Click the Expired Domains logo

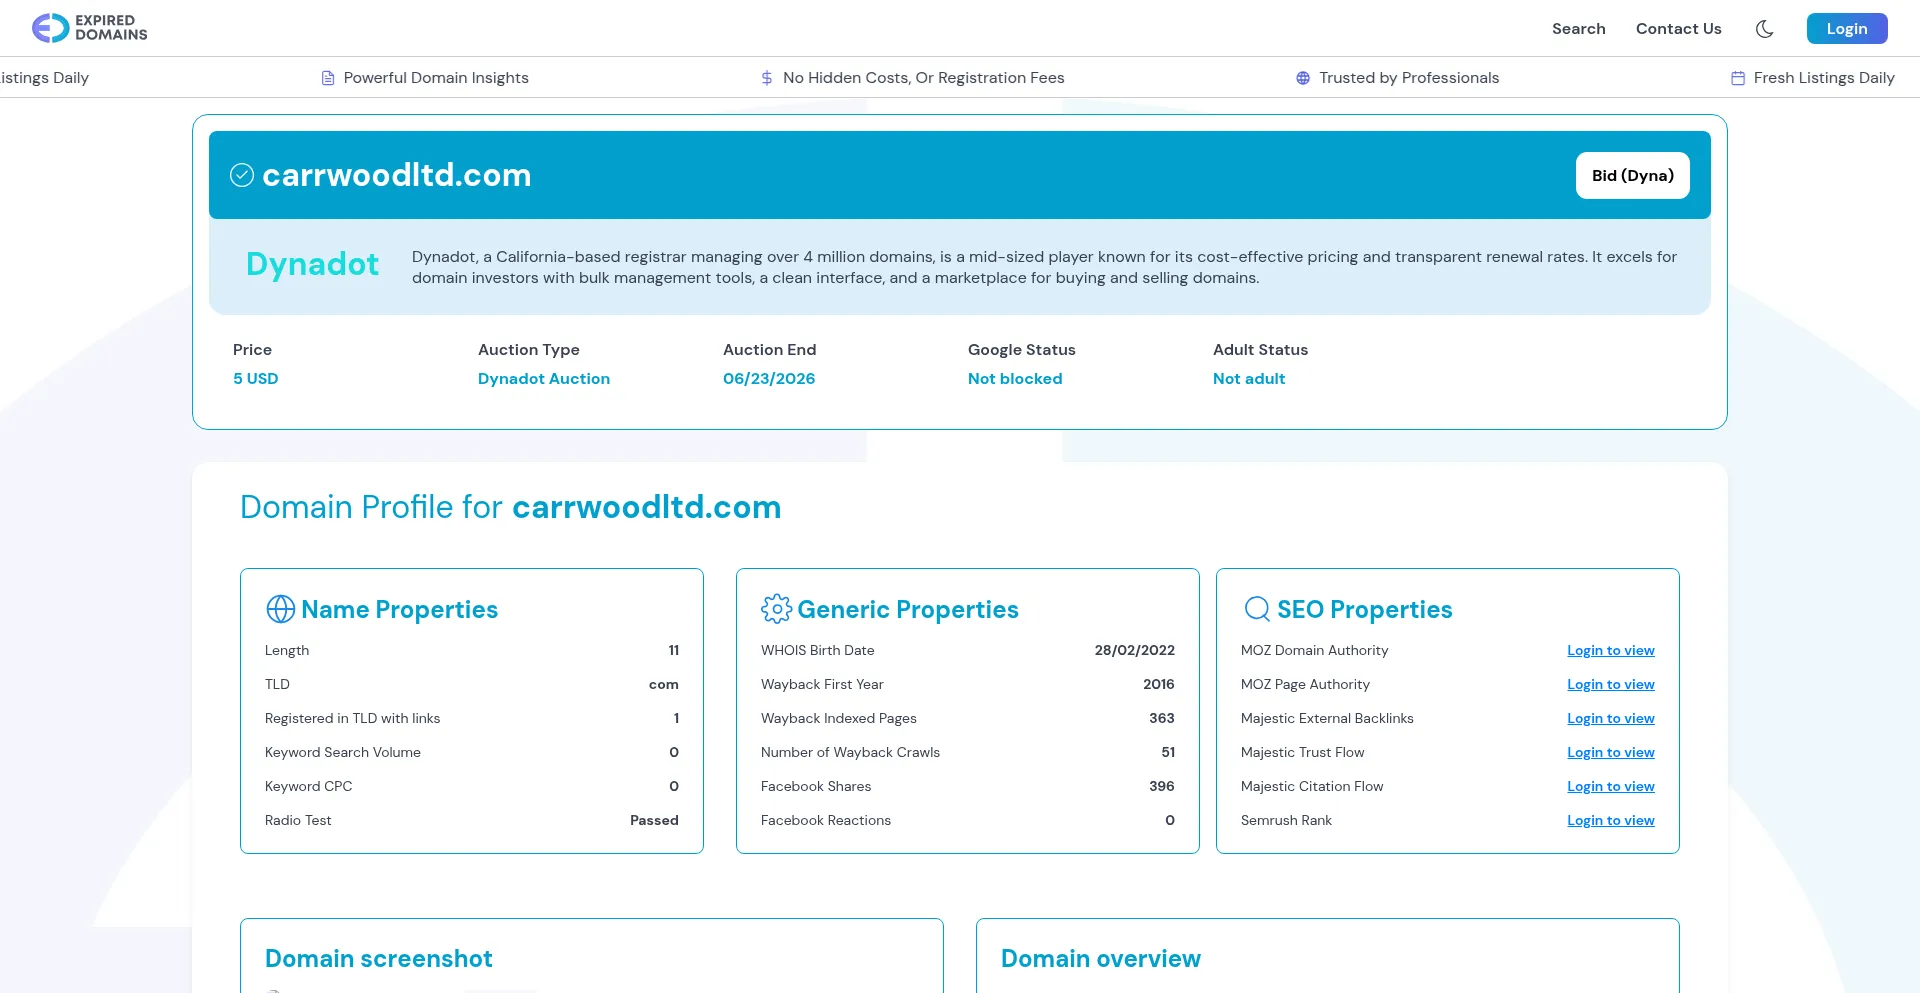pyautogui.click(x=90, y=28)
